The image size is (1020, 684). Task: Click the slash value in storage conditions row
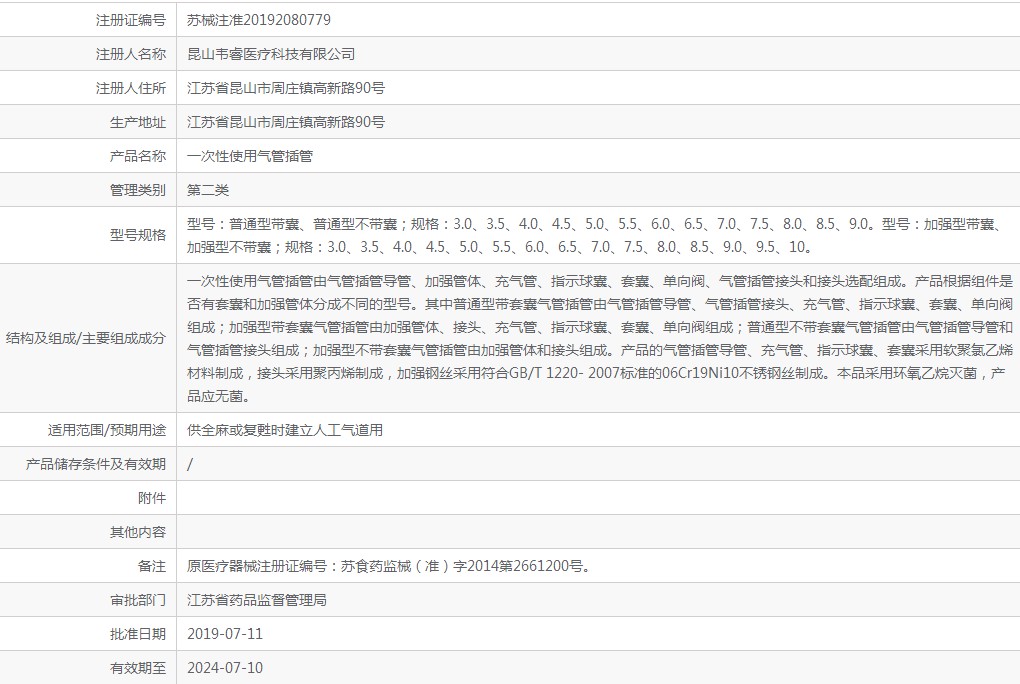(190, 464)
